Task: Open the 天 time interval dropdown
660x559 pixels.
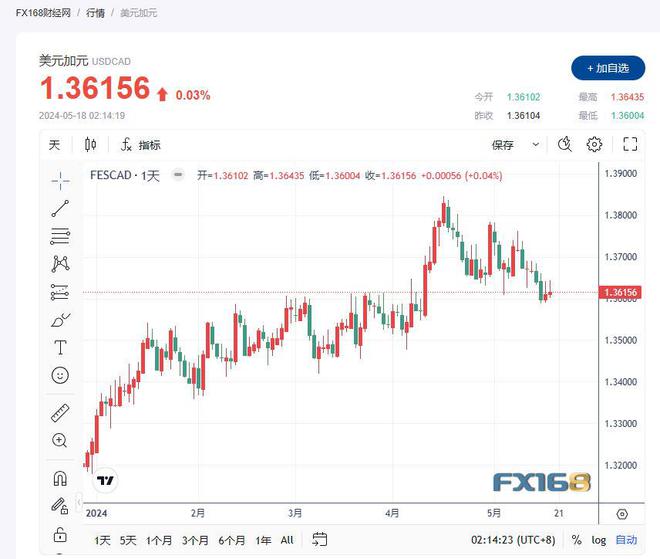Action: tap(55, 145)
